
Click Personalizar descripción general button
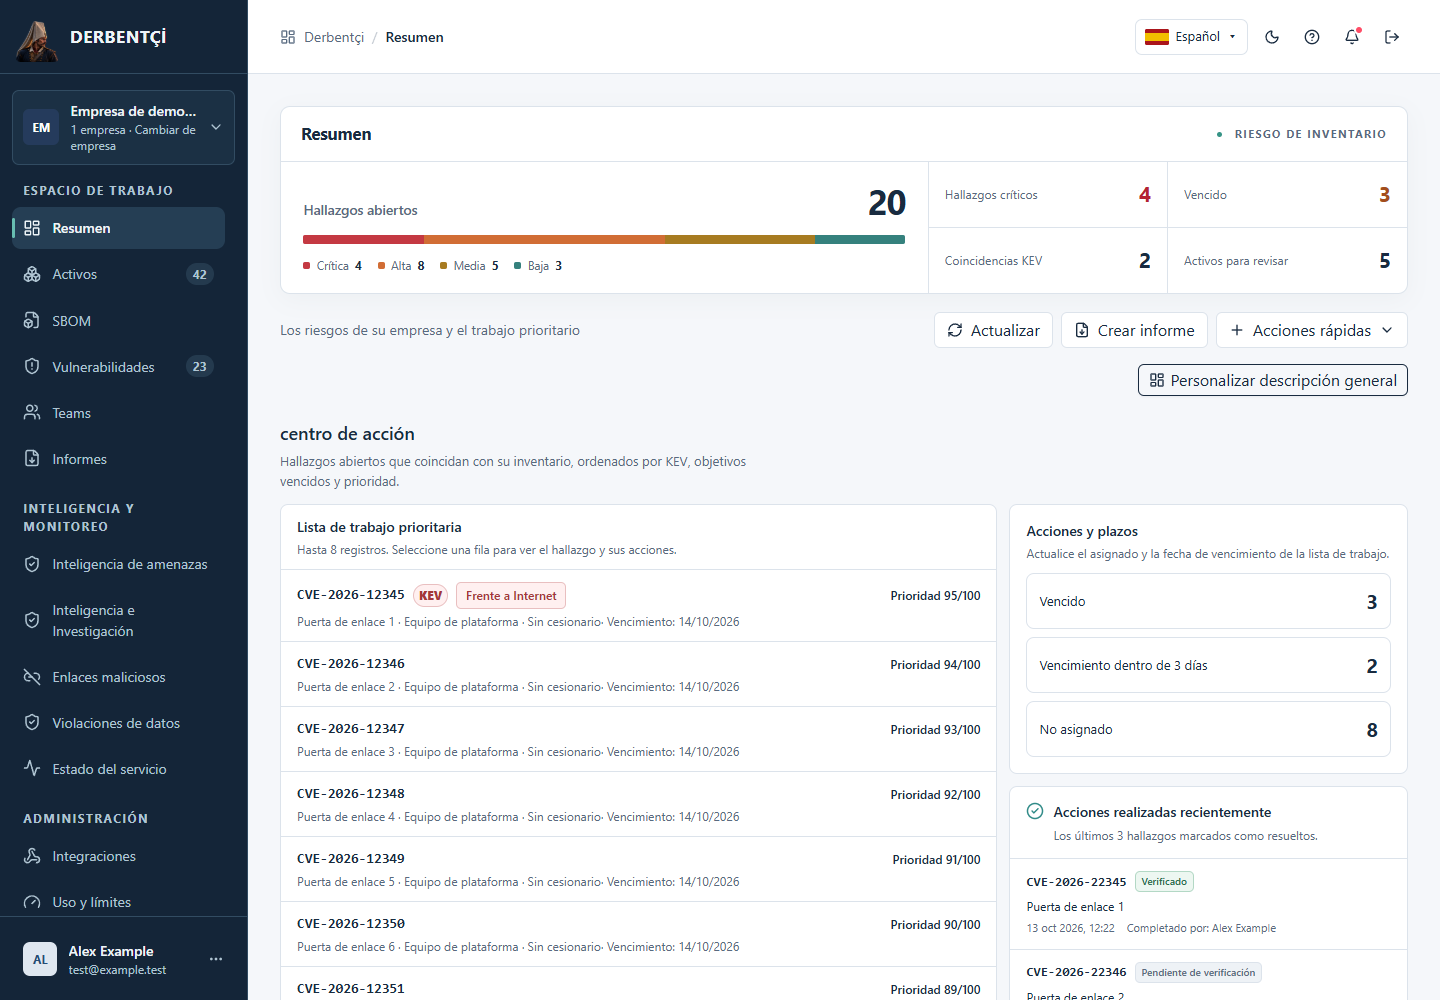(x=1272, y=380)
